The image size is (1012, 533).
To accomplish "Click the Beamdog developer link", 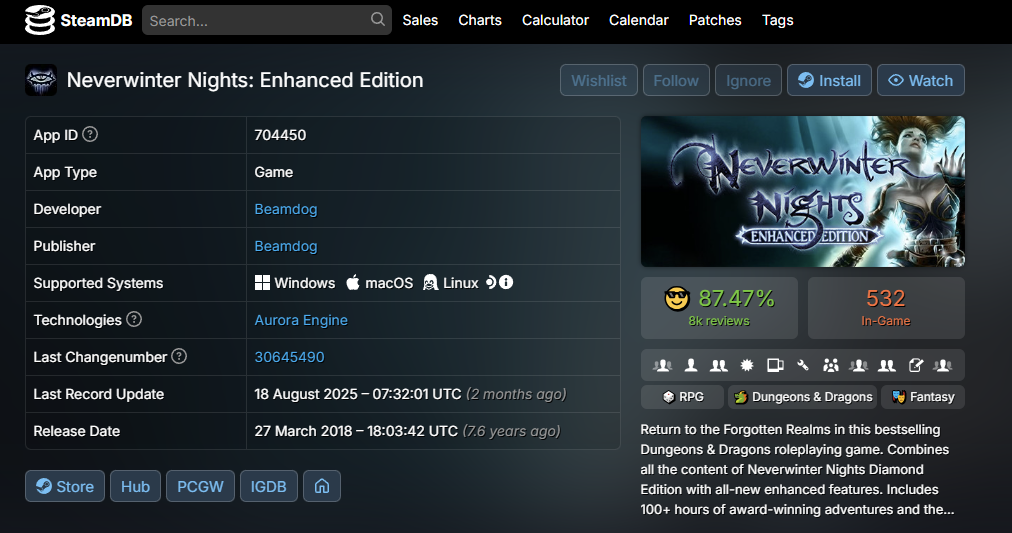I will point(286,209).
